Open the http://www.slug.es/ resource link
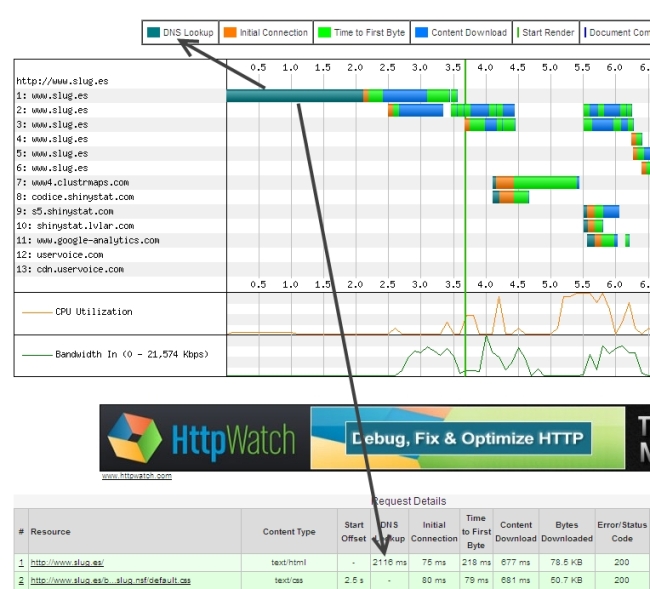 [67, 562]
